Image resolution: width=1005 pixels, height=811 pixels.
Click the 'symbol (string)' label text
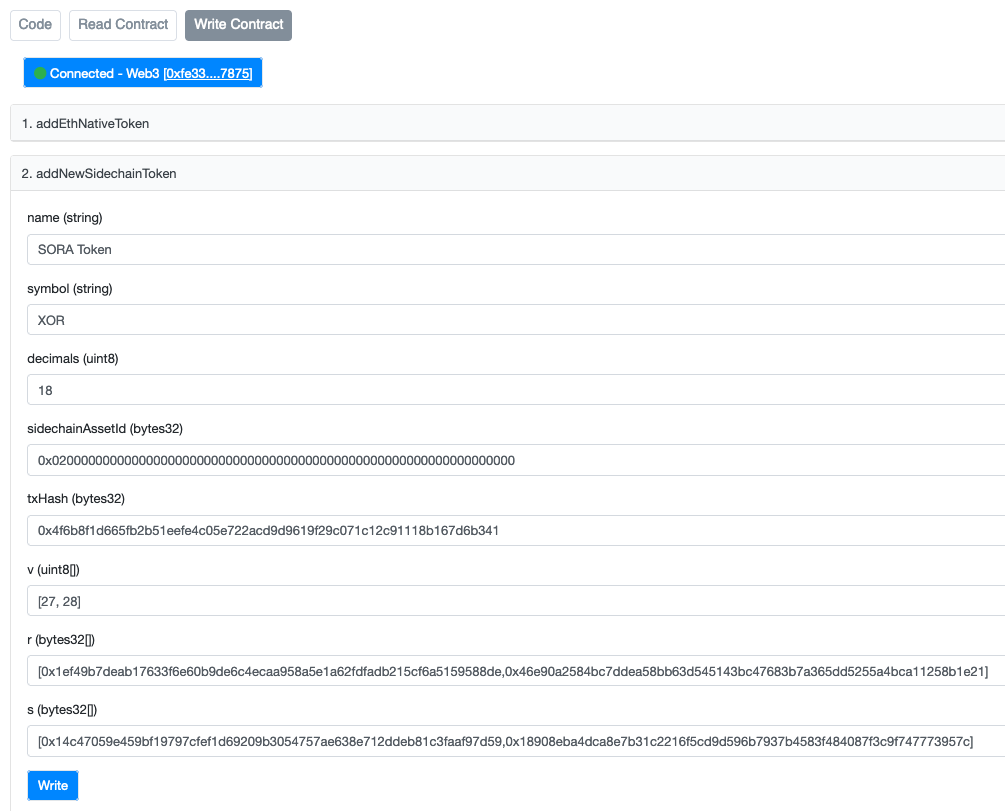click(70, 288)
